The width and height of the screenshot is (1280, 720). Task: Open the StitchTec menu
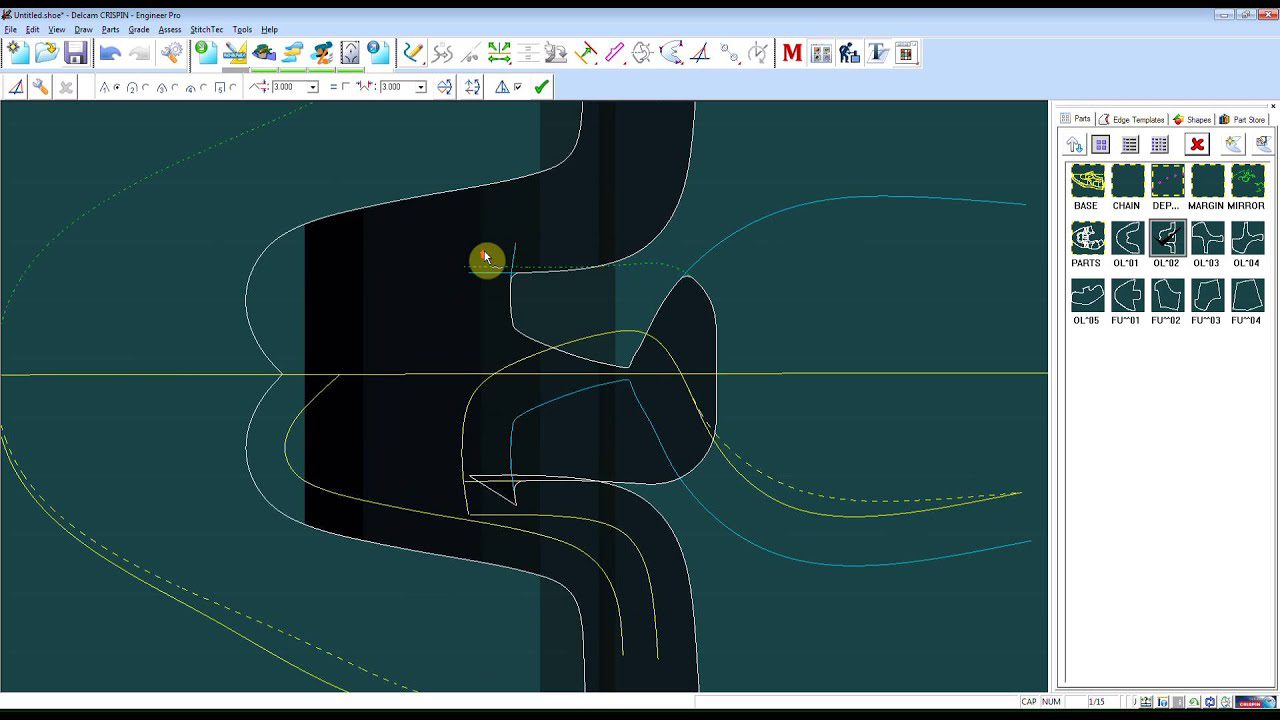(206, 30)
